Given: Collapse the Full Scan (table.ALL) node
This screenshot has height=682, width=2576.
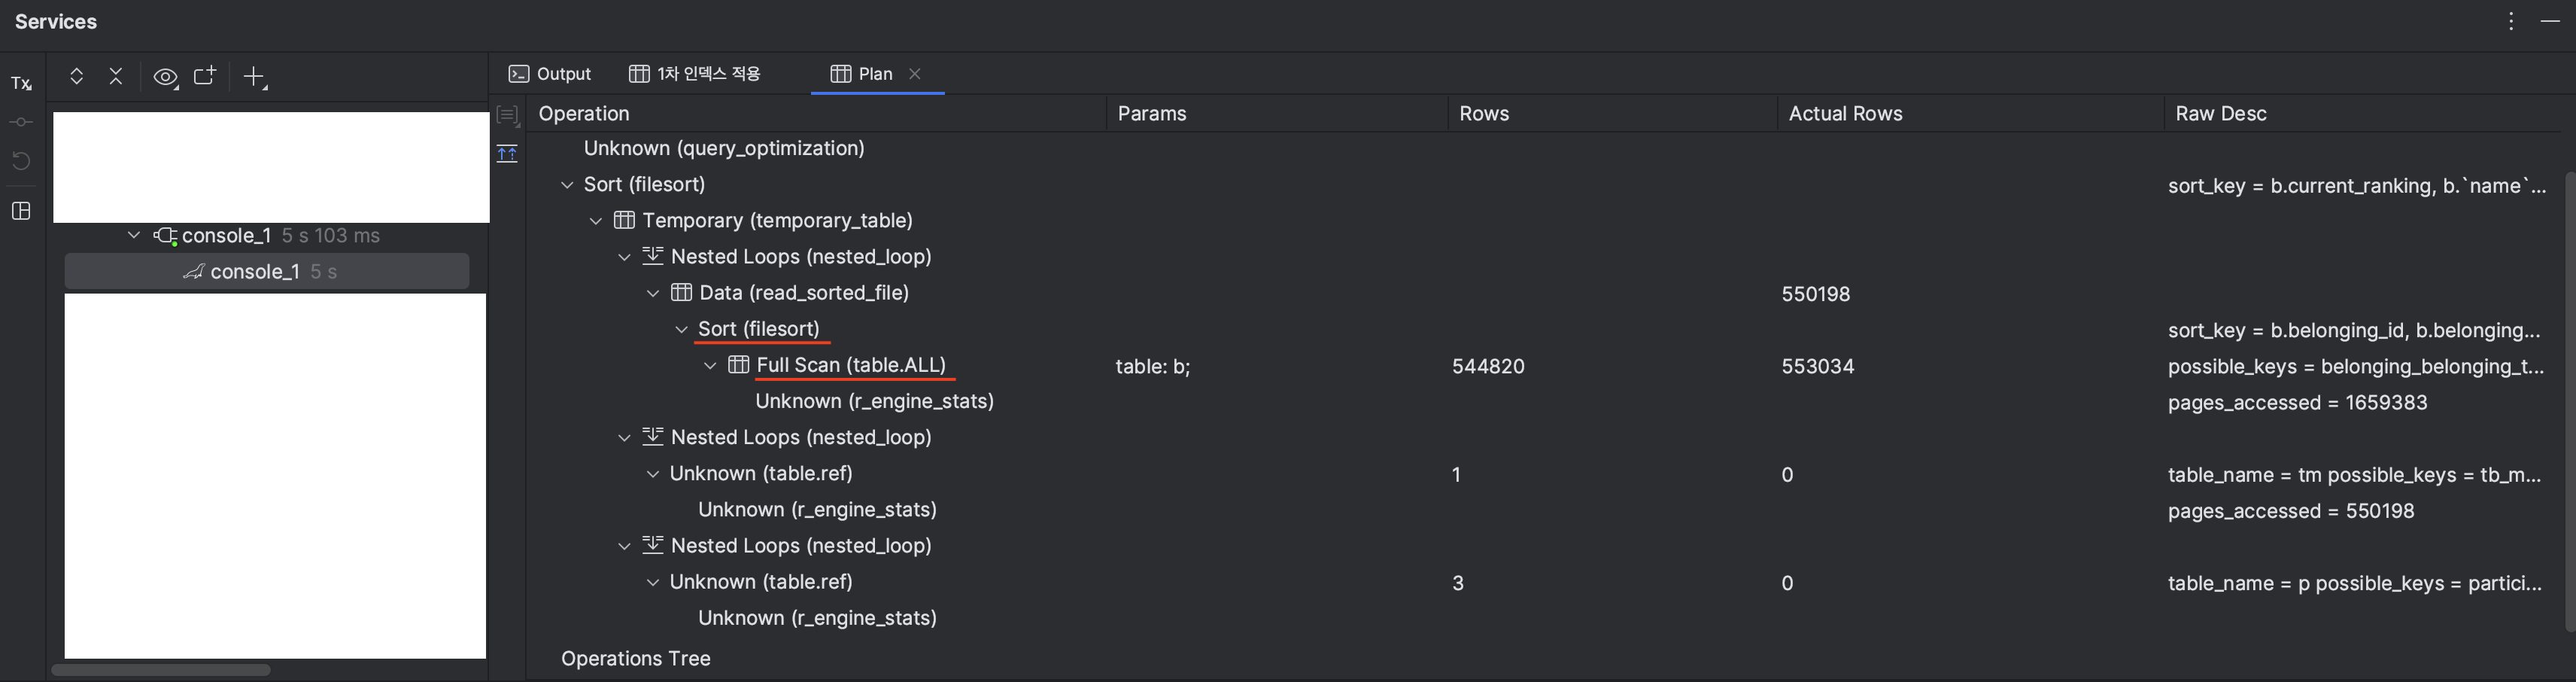Looking at the screenshot, I should tap(710, 366).
